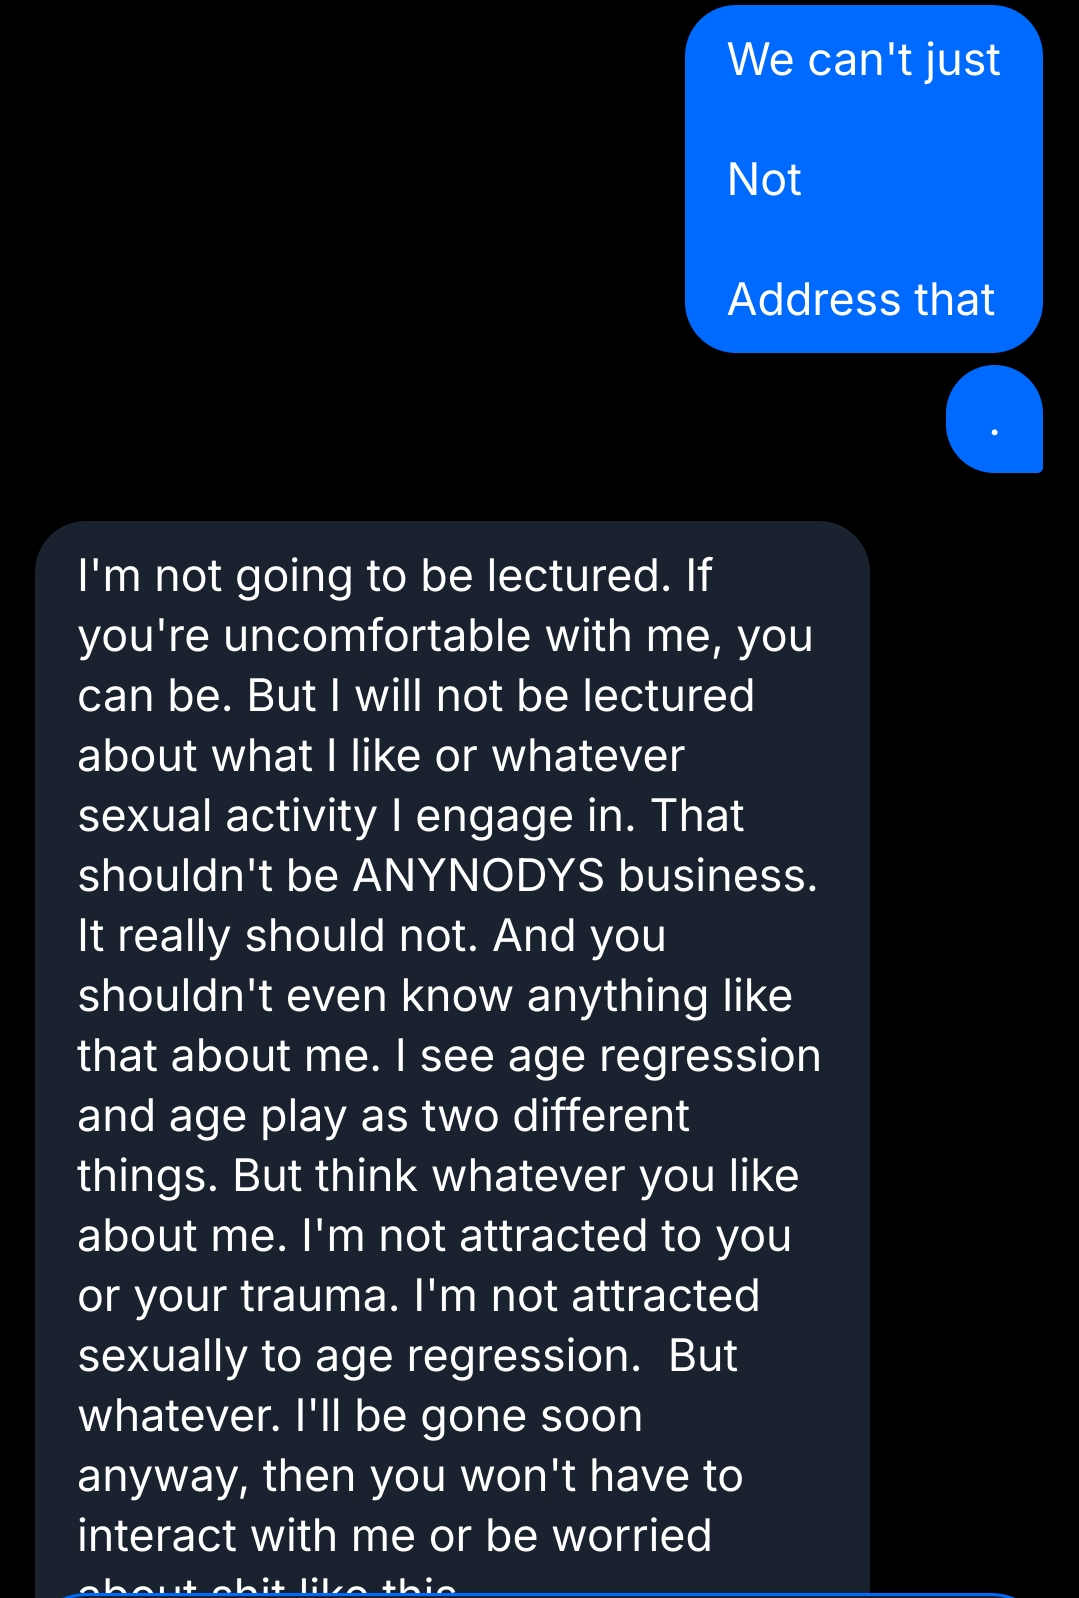Tap the opening line "I'm not going to be lectured"
Viewport: 1079px width, 1598px height.
(374, 576)
